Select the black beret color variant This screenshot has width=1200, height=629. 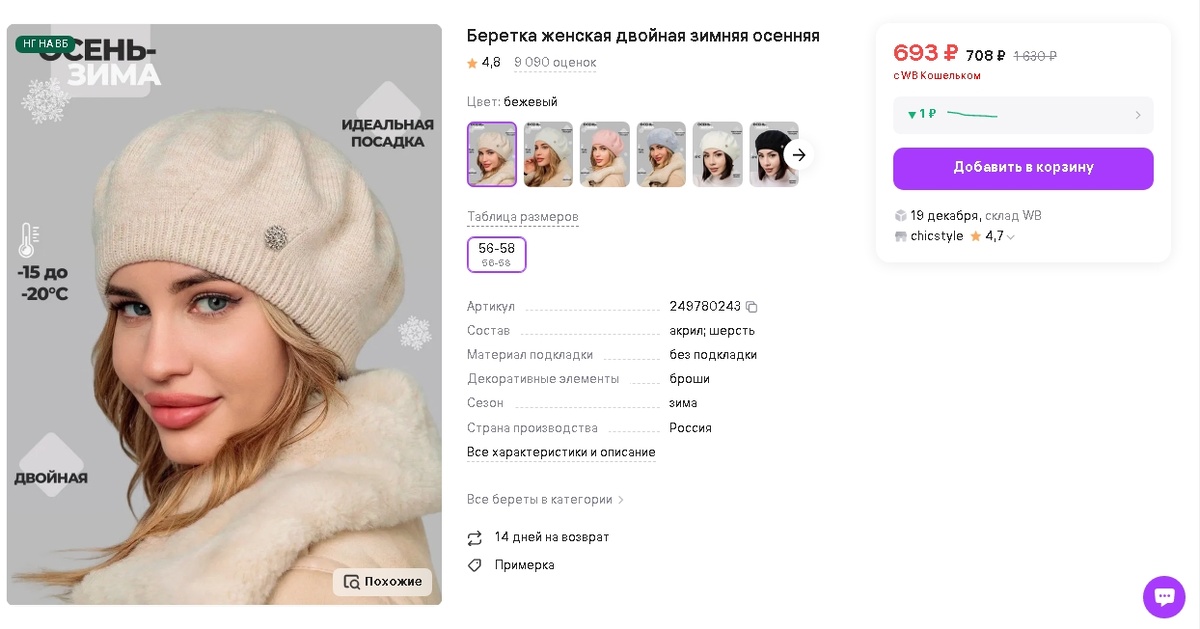[774, 154]
